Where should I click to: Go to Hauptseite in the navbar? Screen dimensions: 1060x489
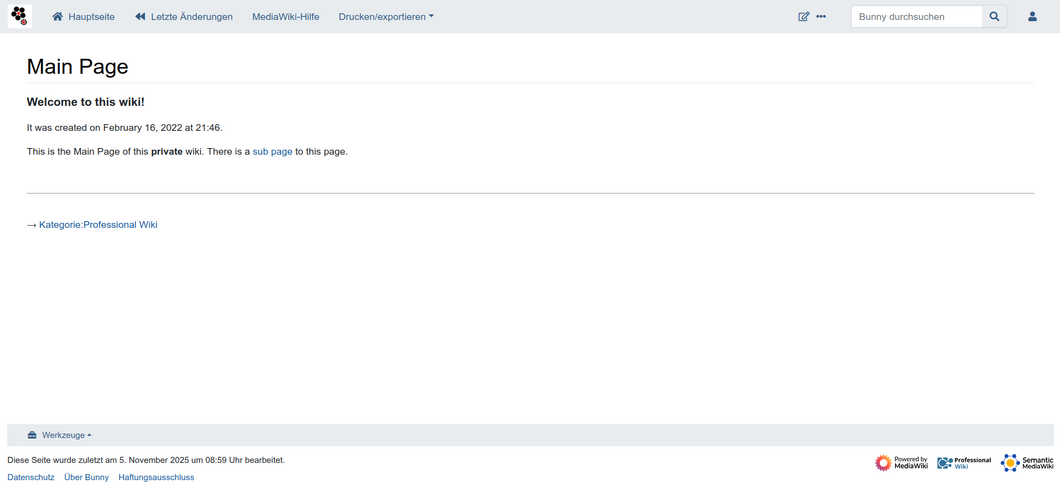(83, 17)
